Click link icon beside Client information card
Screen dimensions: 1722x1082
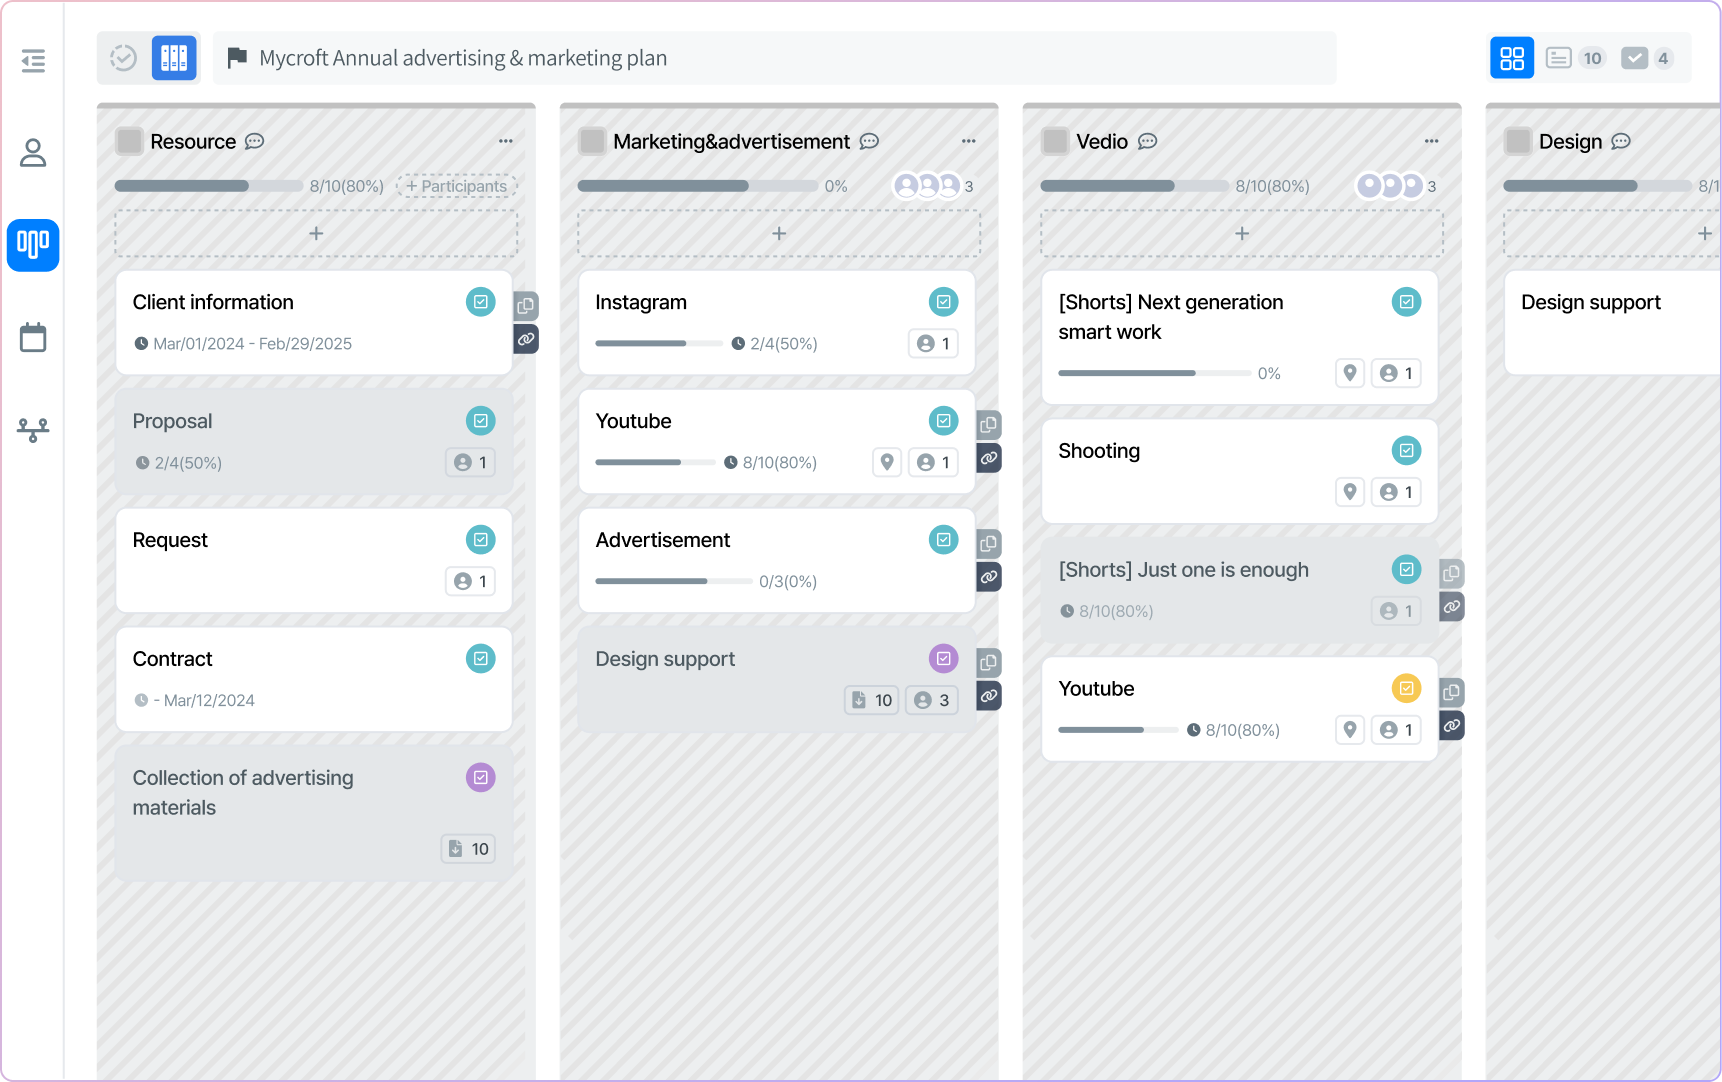[x=526, y=339]
